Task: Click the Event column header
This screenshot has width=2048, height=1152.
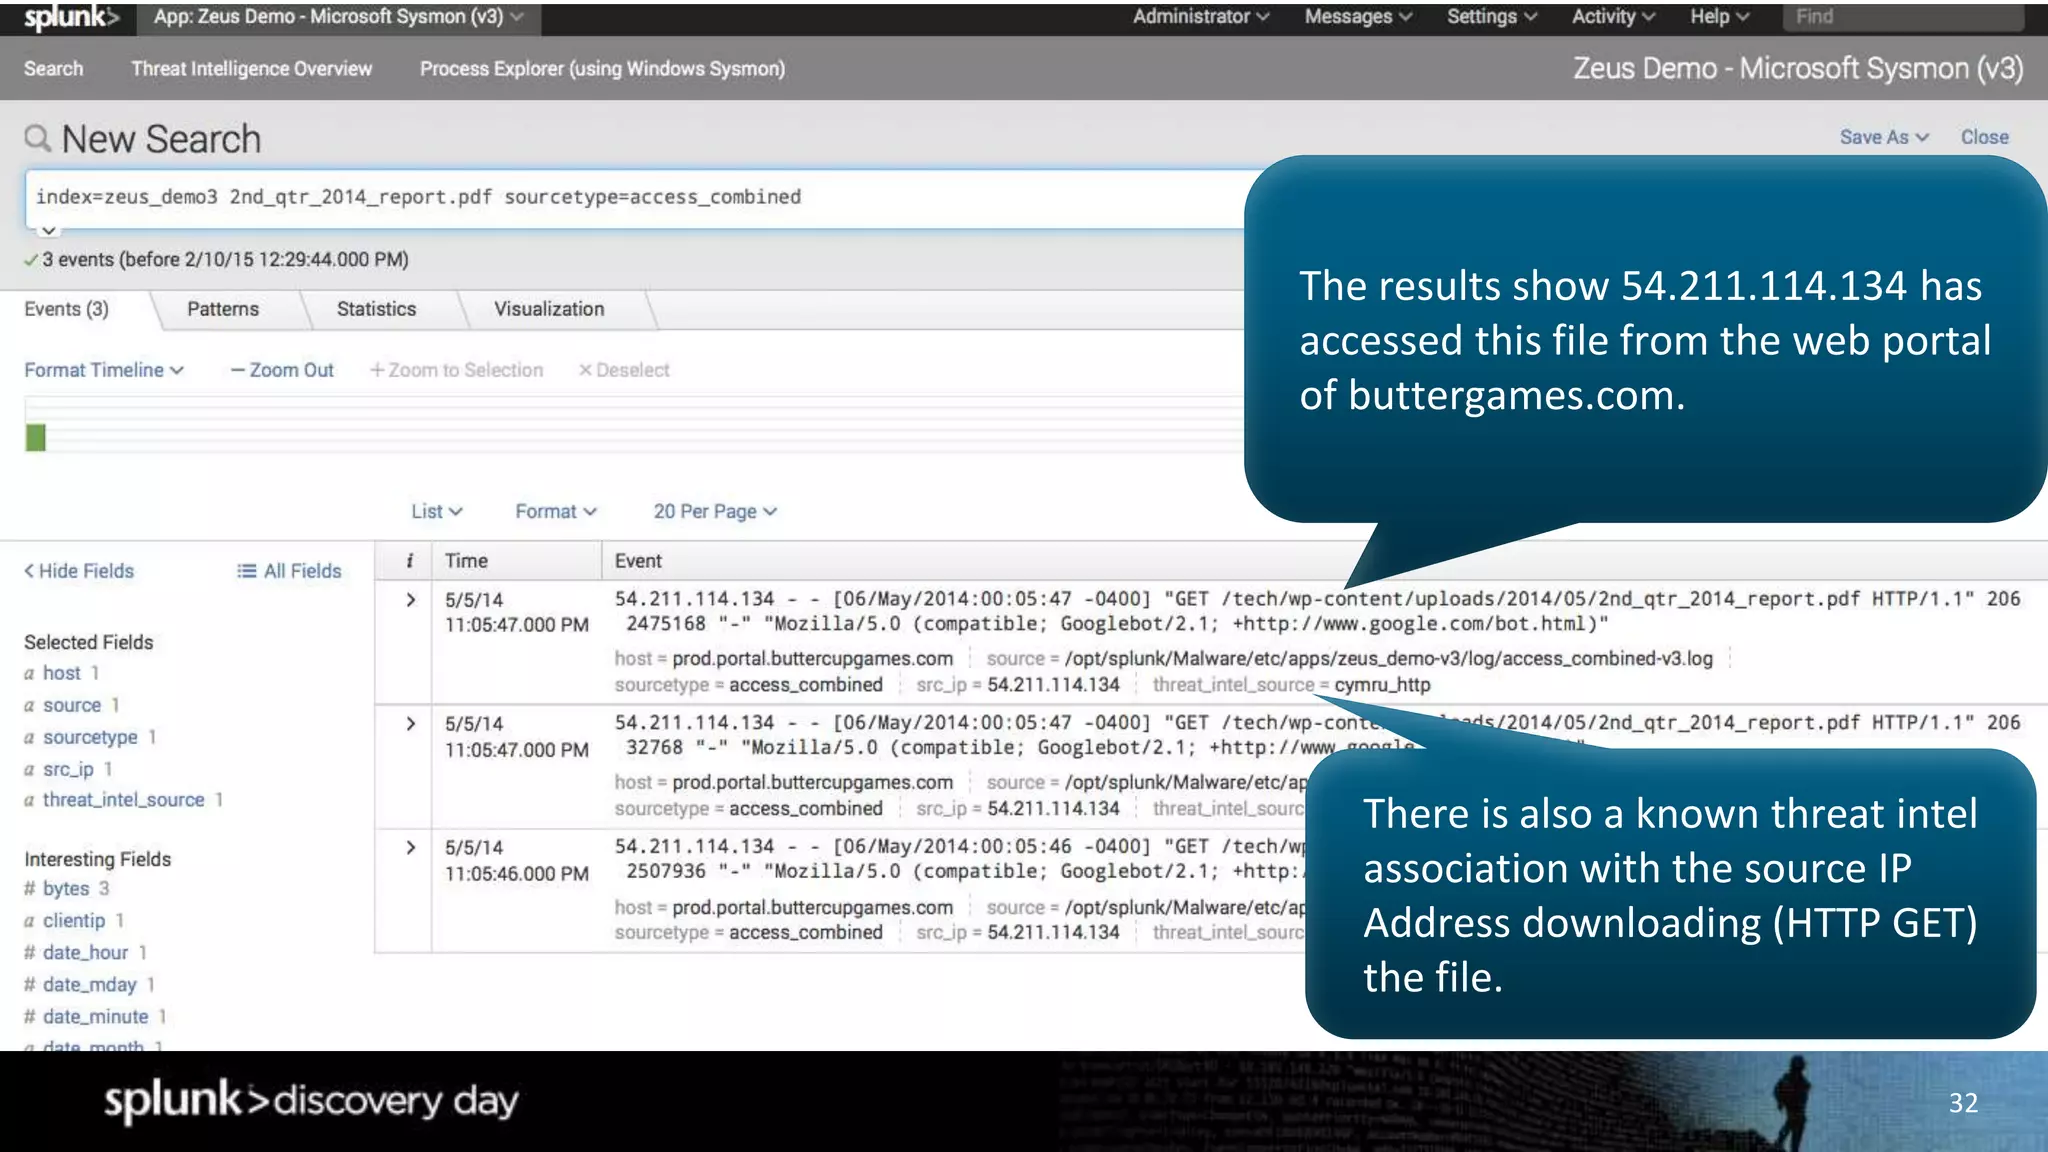Action: tap(638, 561)
